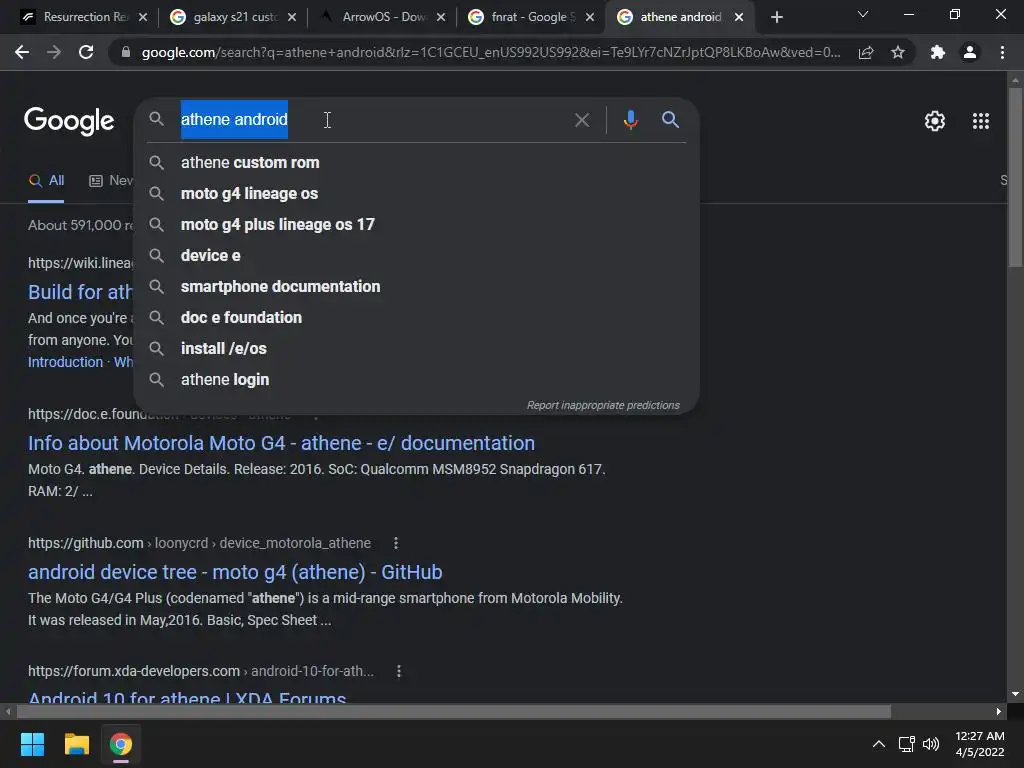Click the vertical scrollbar thumb
The height and width of the screenshot is (768, 1024).
tap(1015, 176)
